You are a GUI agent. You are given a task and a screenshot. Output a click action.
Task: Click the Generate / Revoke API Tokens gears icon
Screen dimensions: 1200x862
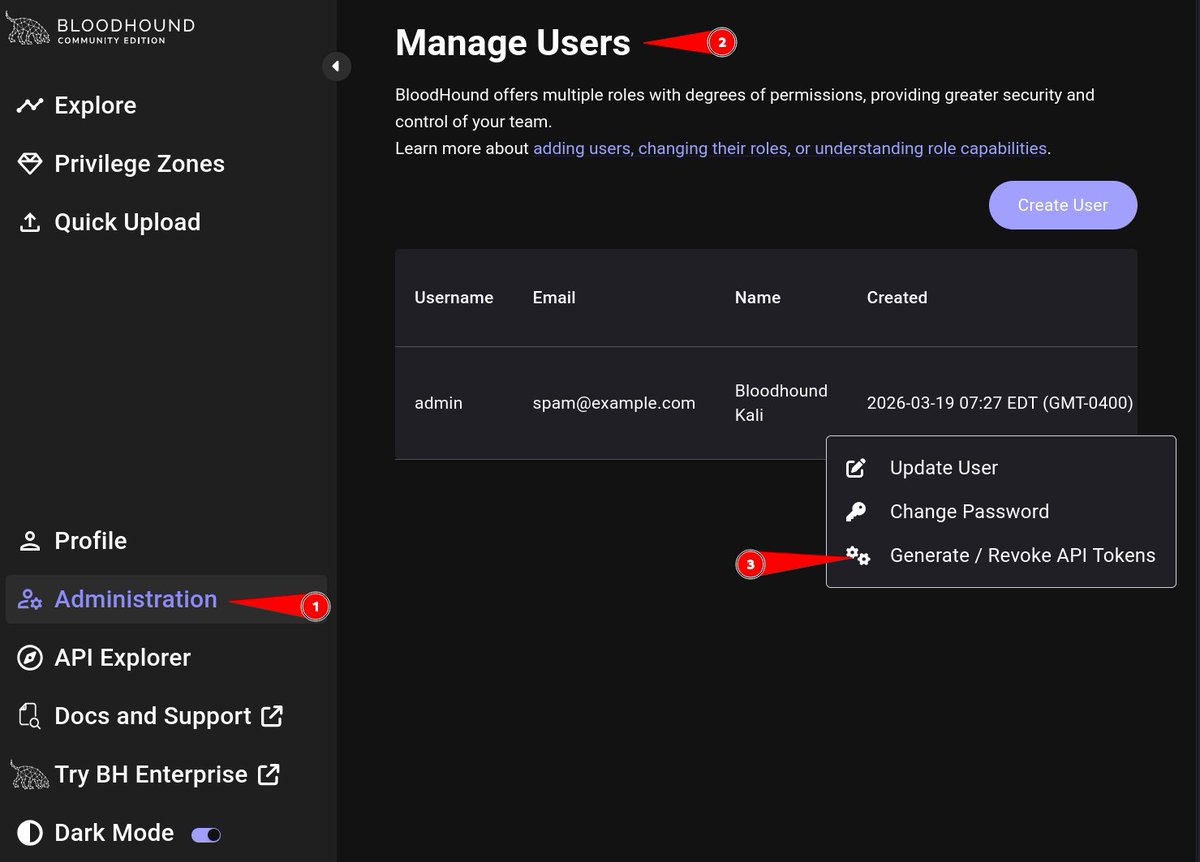click(x=858, y=556)
